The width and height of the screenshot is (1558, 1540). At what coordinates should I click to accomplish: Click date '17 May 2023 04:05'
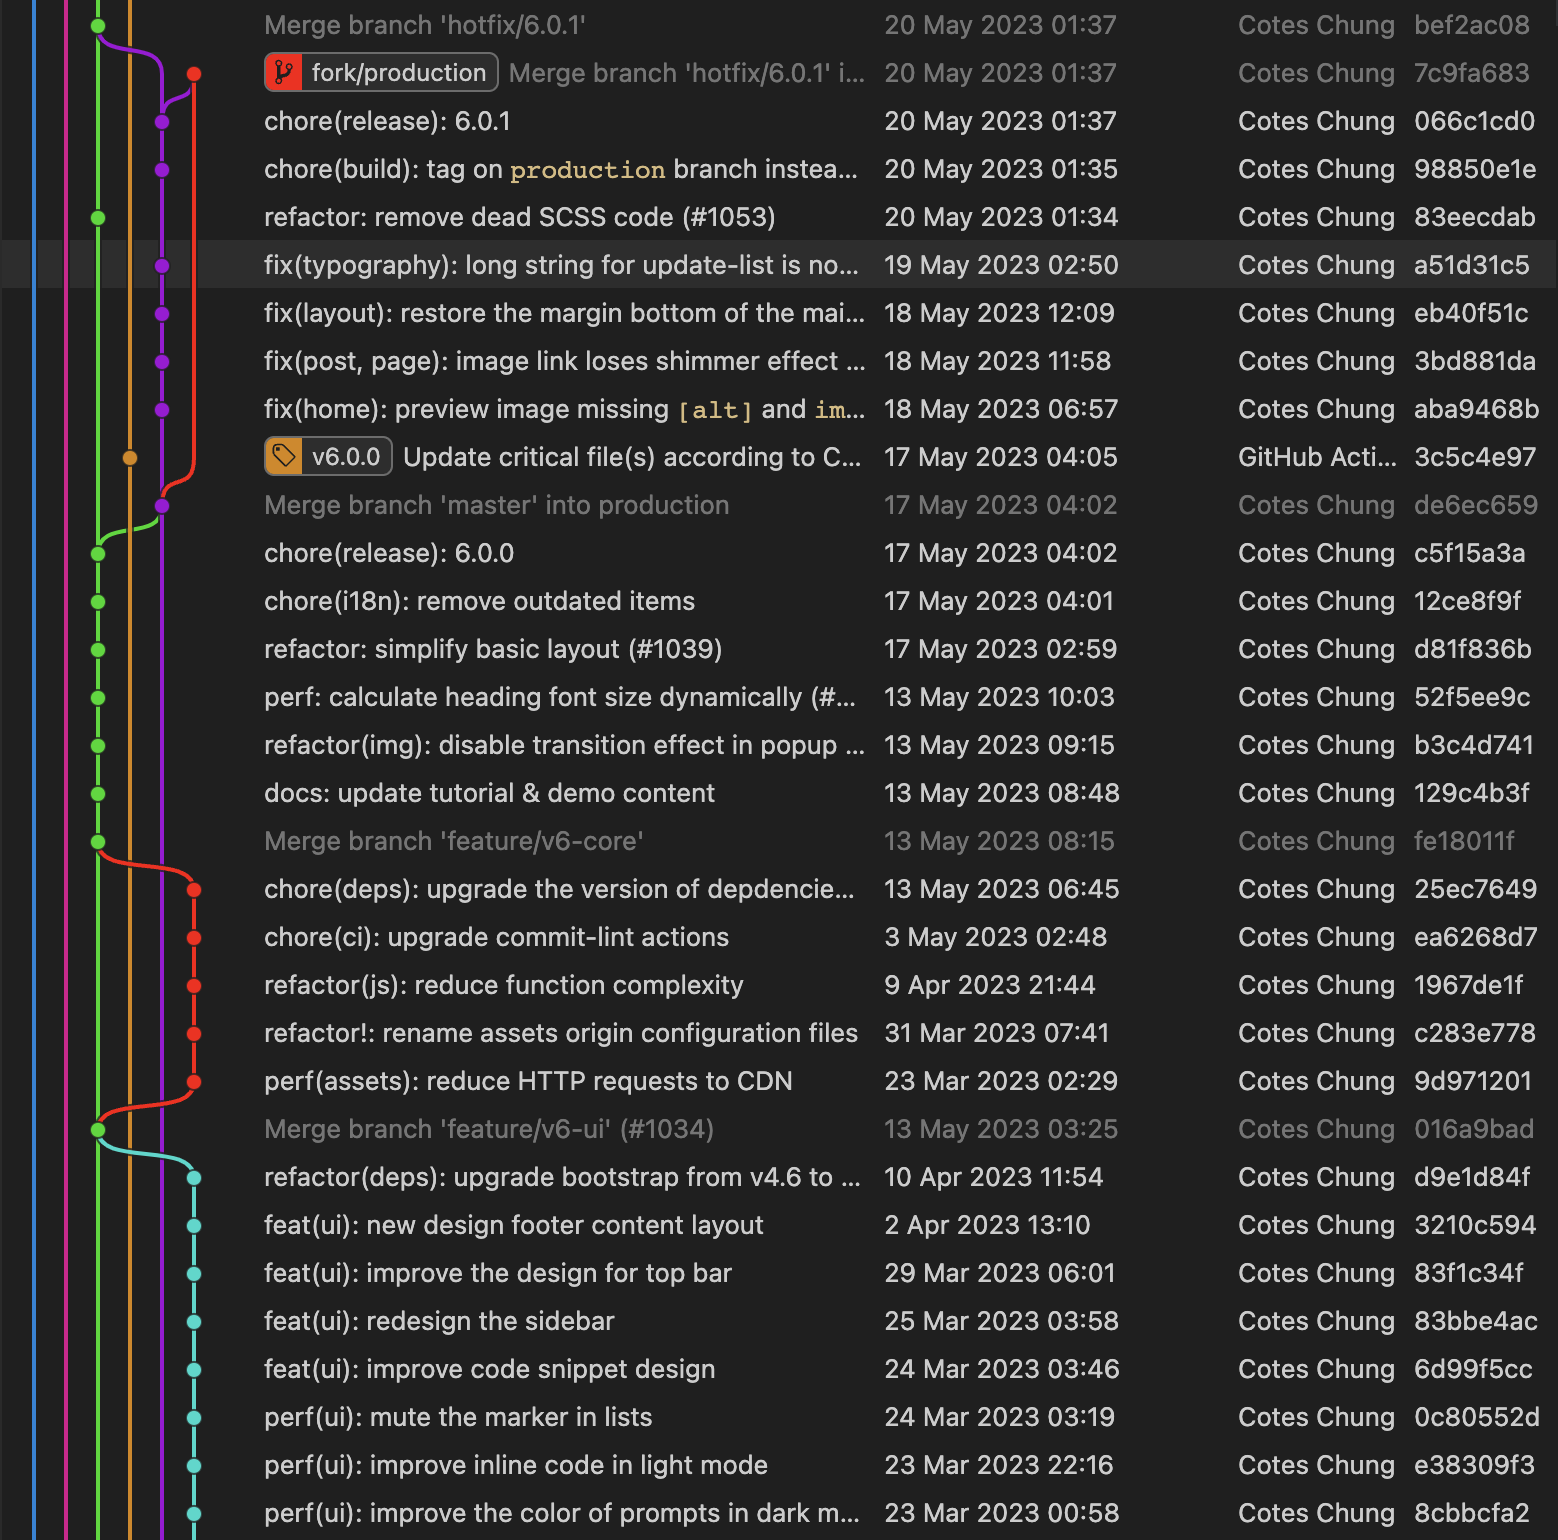point(1001,457)
